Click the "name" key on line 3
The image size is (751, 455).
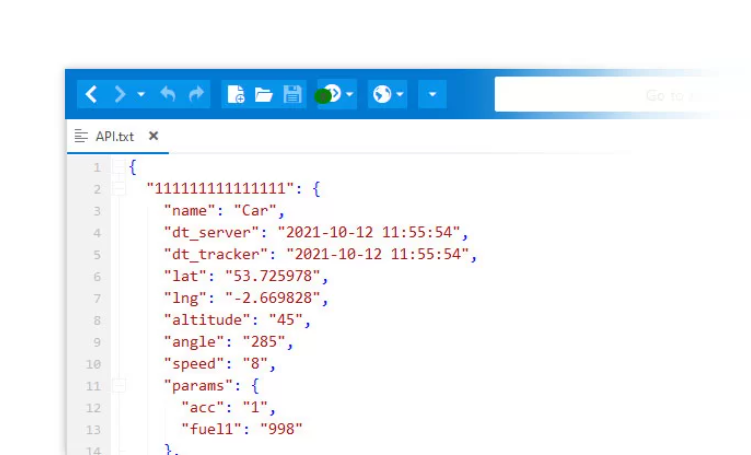coord(189,210)
